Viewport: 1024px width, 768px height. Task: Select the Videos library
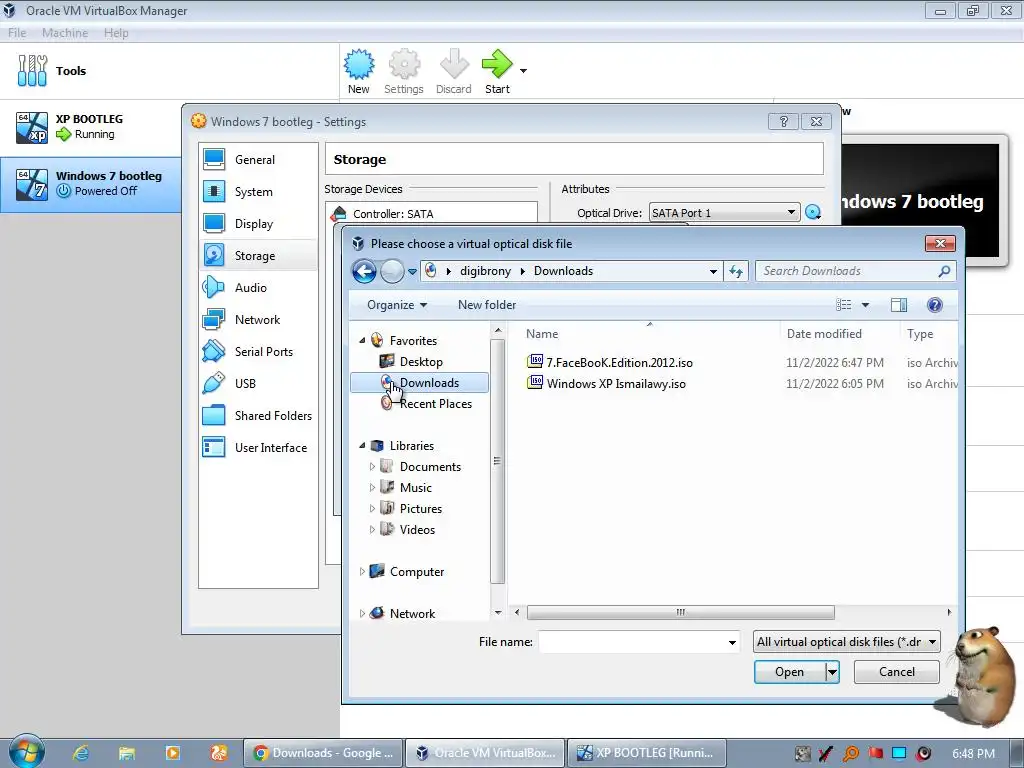[x=408, y=530]
